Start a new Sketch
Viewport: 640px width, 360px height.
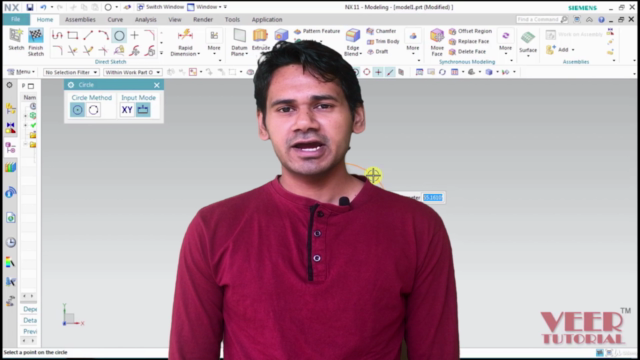[16, 39]
